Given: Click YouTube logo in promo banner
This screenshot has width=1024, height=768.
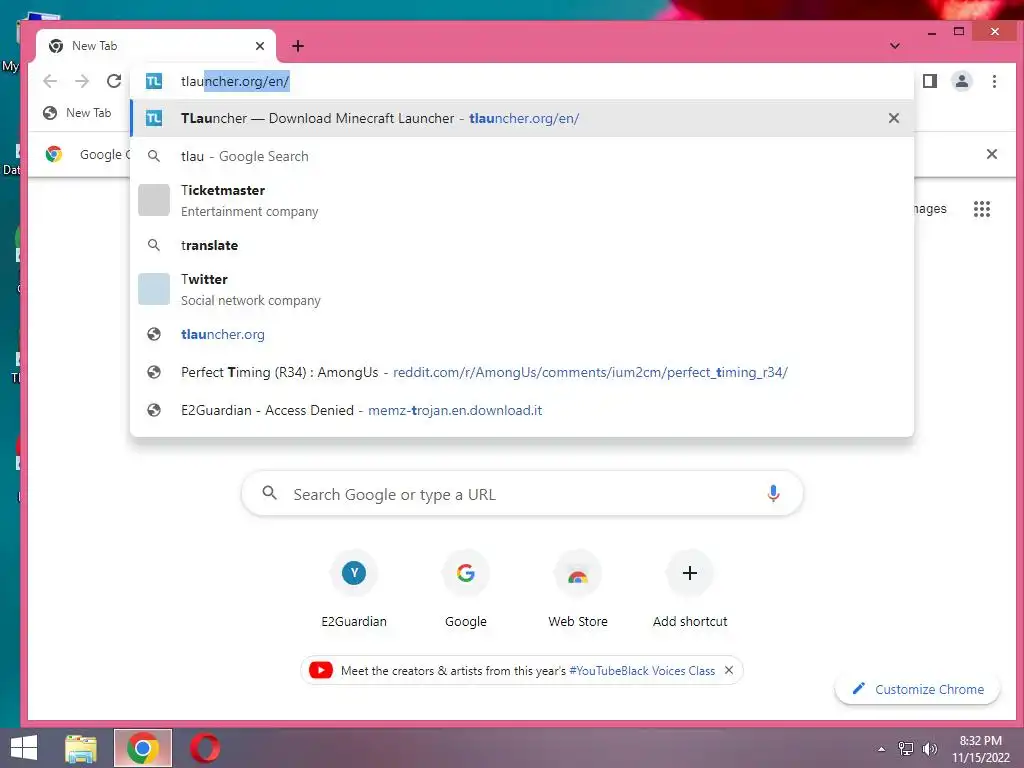Looking at the screenshot, I should [x=321, y=670].
